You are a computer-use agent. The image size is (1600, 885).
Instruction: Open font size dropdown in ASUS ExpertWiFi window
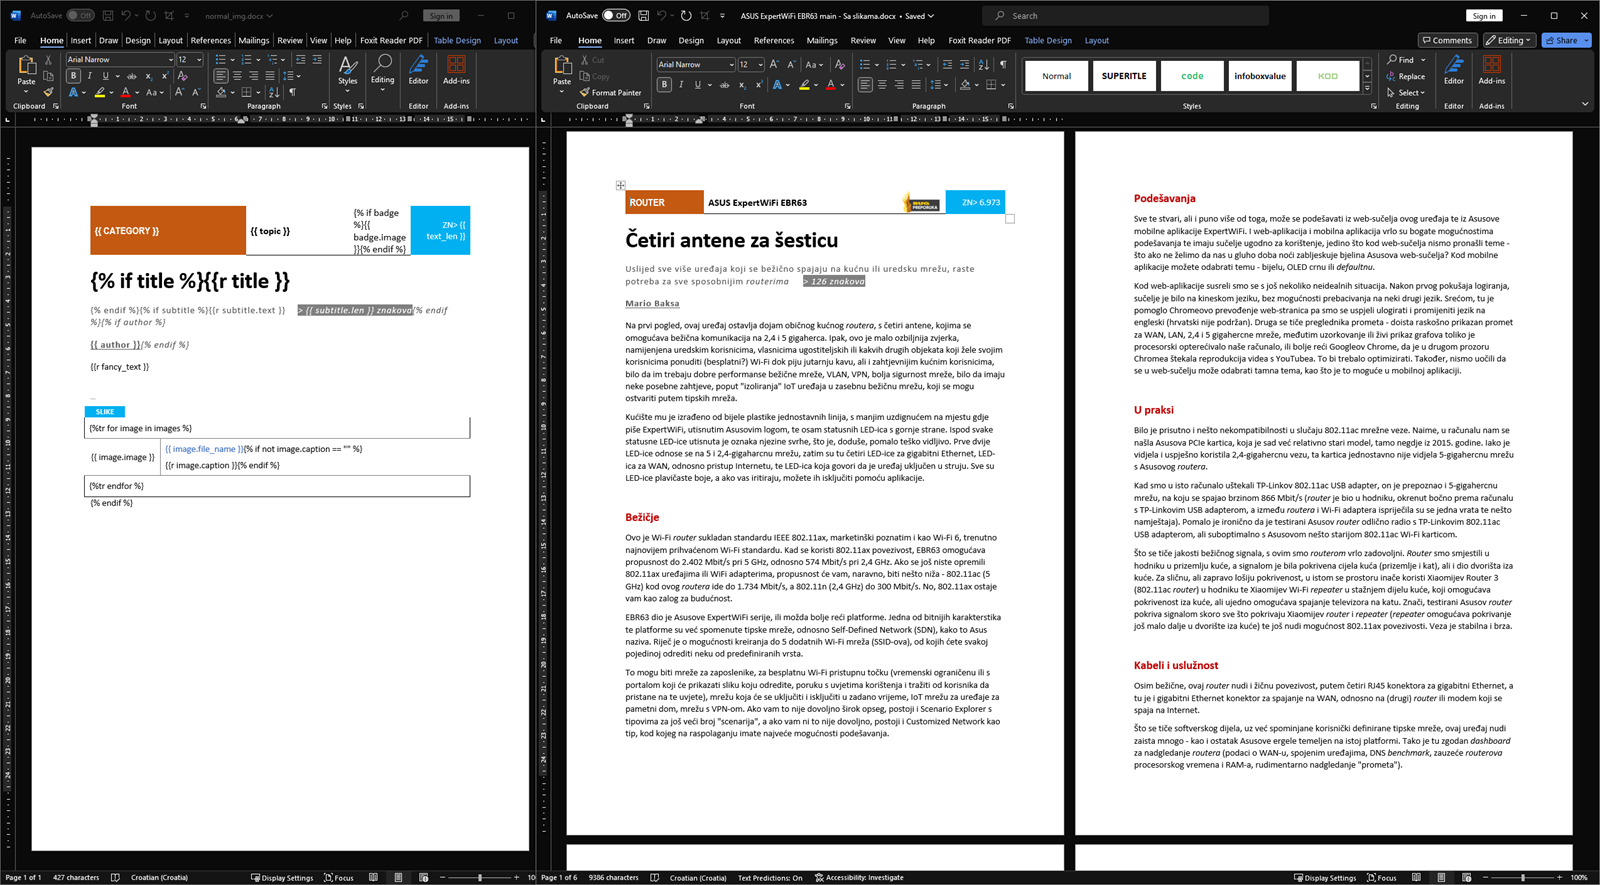pyautogui.click(x=760, y=64)
